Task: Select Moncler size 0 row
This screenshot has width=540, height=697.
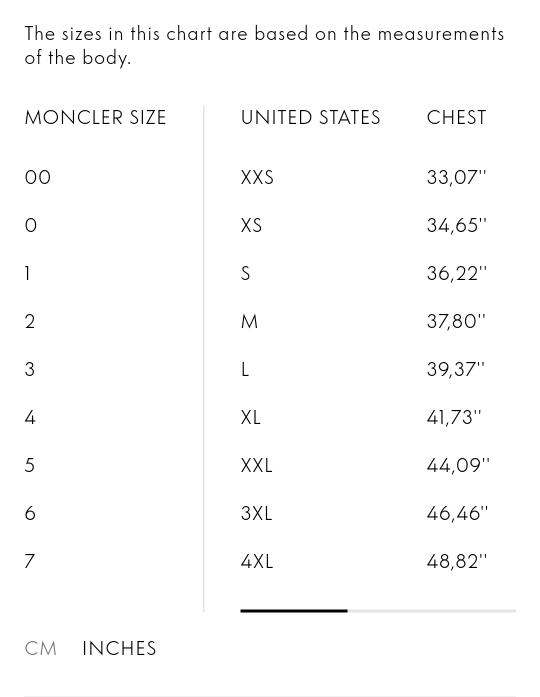Action: pos(31,225)
